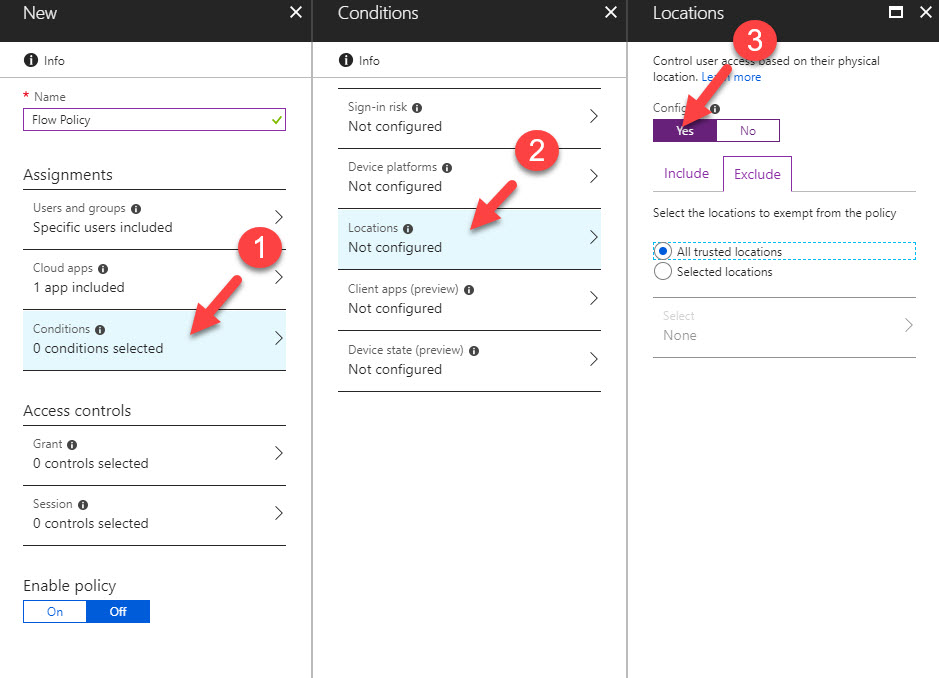Turn Enable policy Off

pyautogui.click(x=118, y=612)
